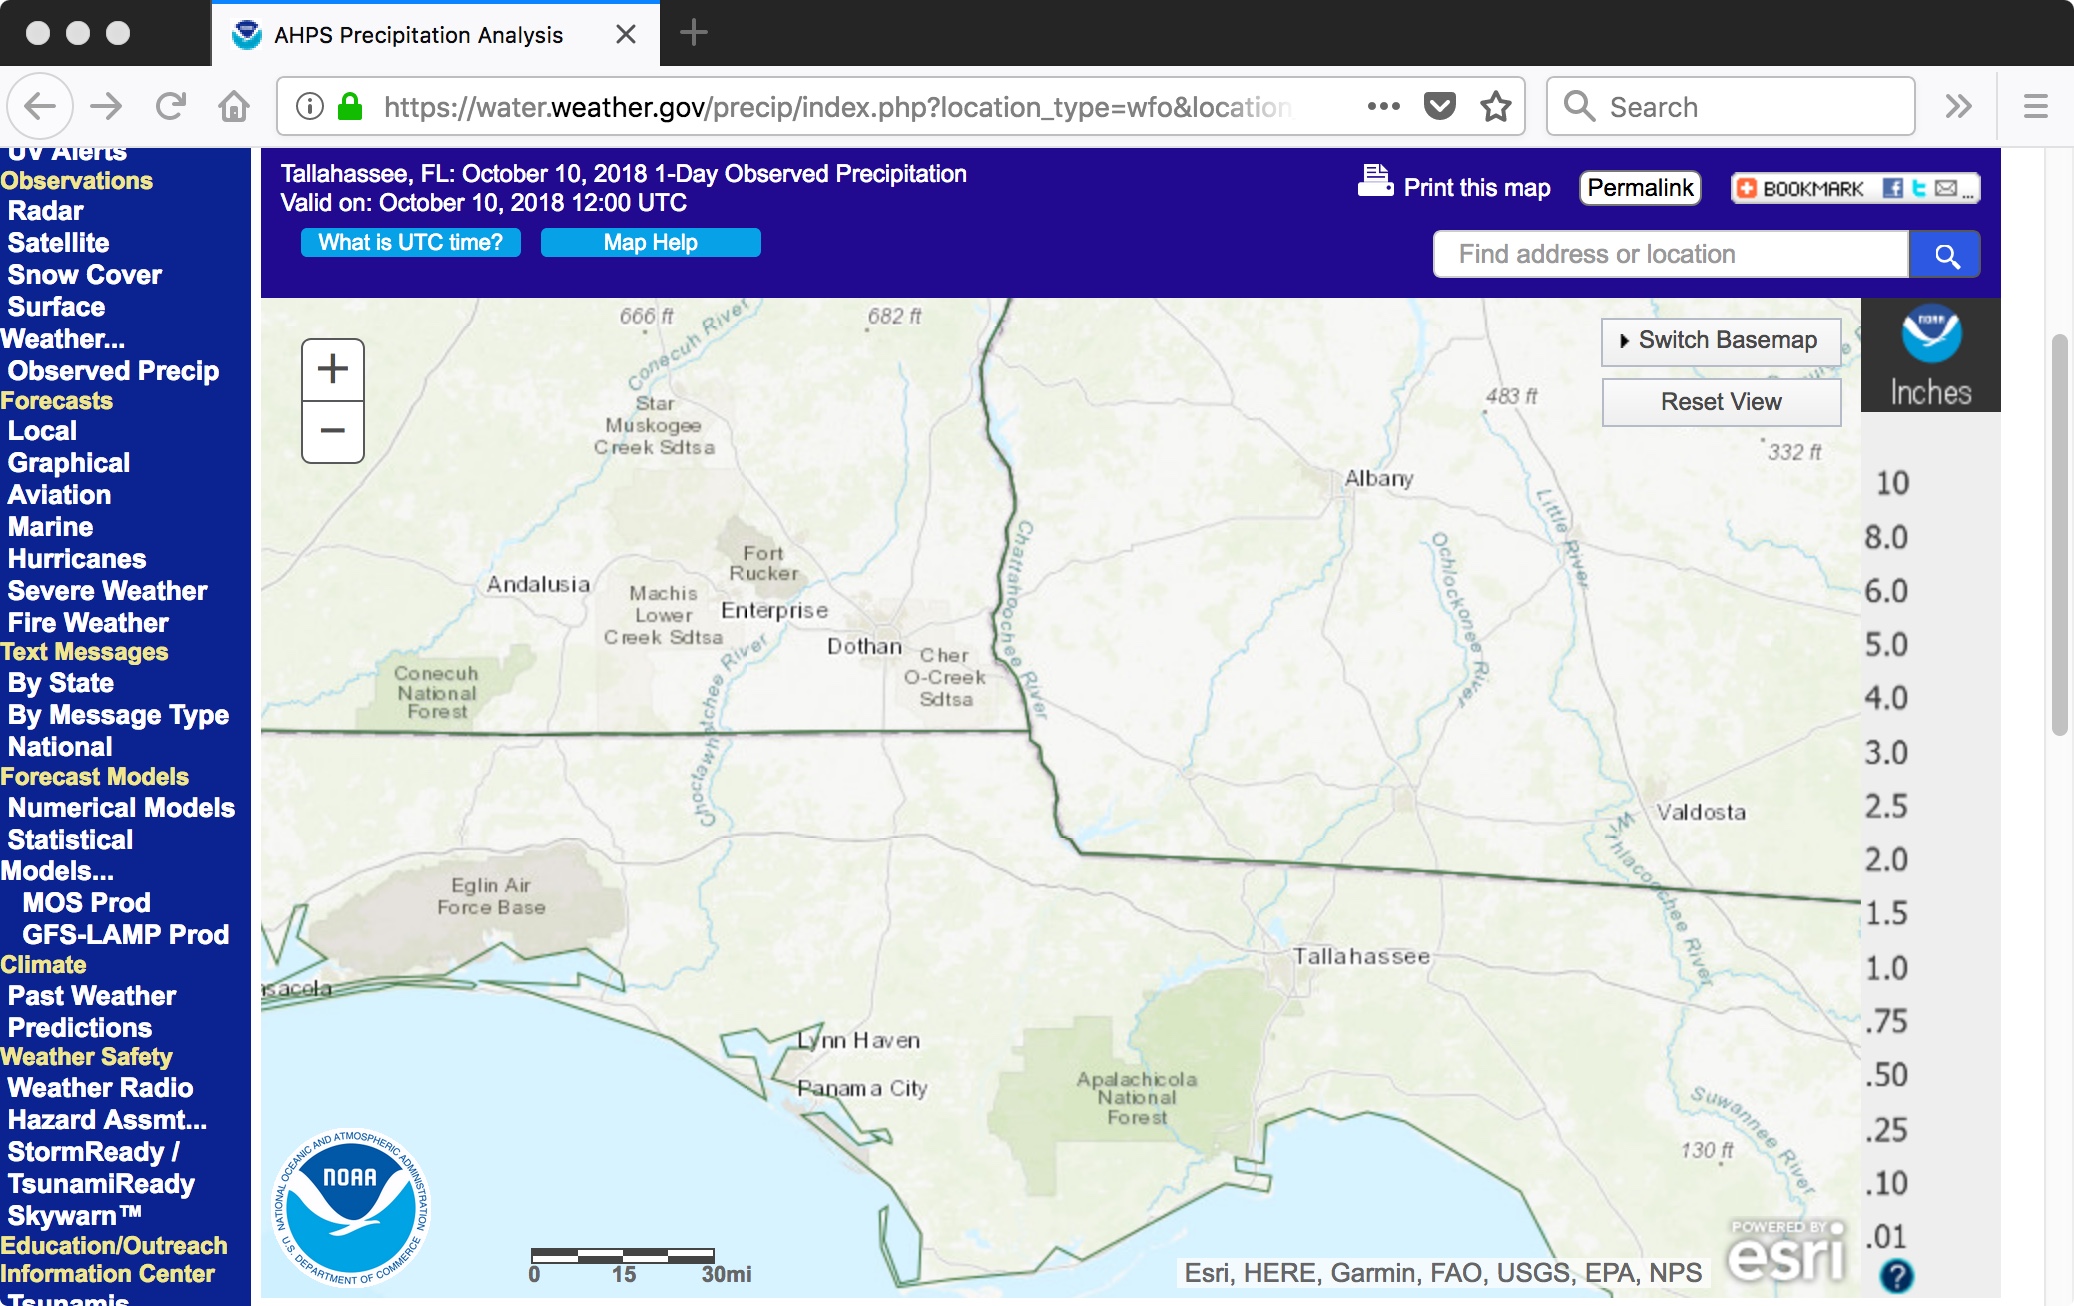Click Print this map link

pyautogui.click(x=1477, y=188)
